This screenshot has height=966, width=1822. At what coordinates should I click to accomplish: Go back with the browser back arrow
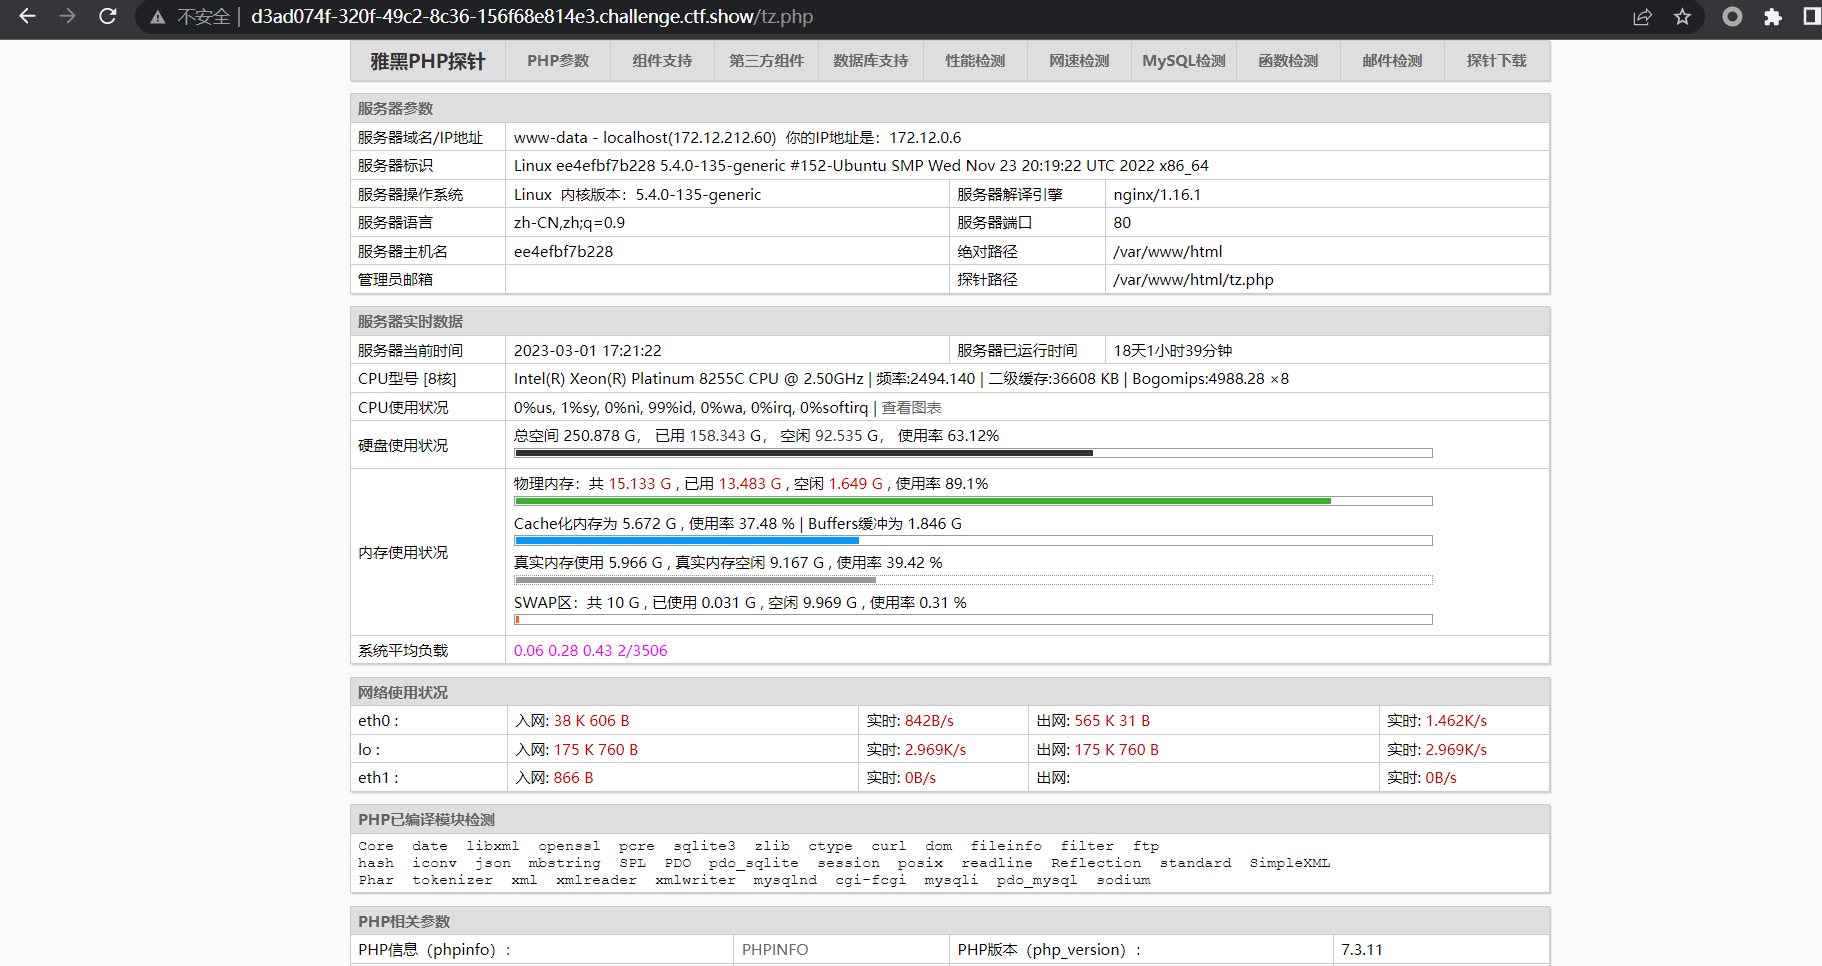click(27, 16)
